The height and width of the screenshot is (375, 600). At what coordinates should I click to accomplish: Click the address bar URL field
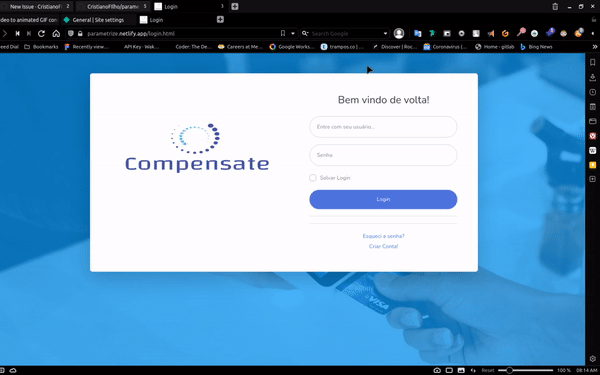pyautogui.click(x=182, y=34)
